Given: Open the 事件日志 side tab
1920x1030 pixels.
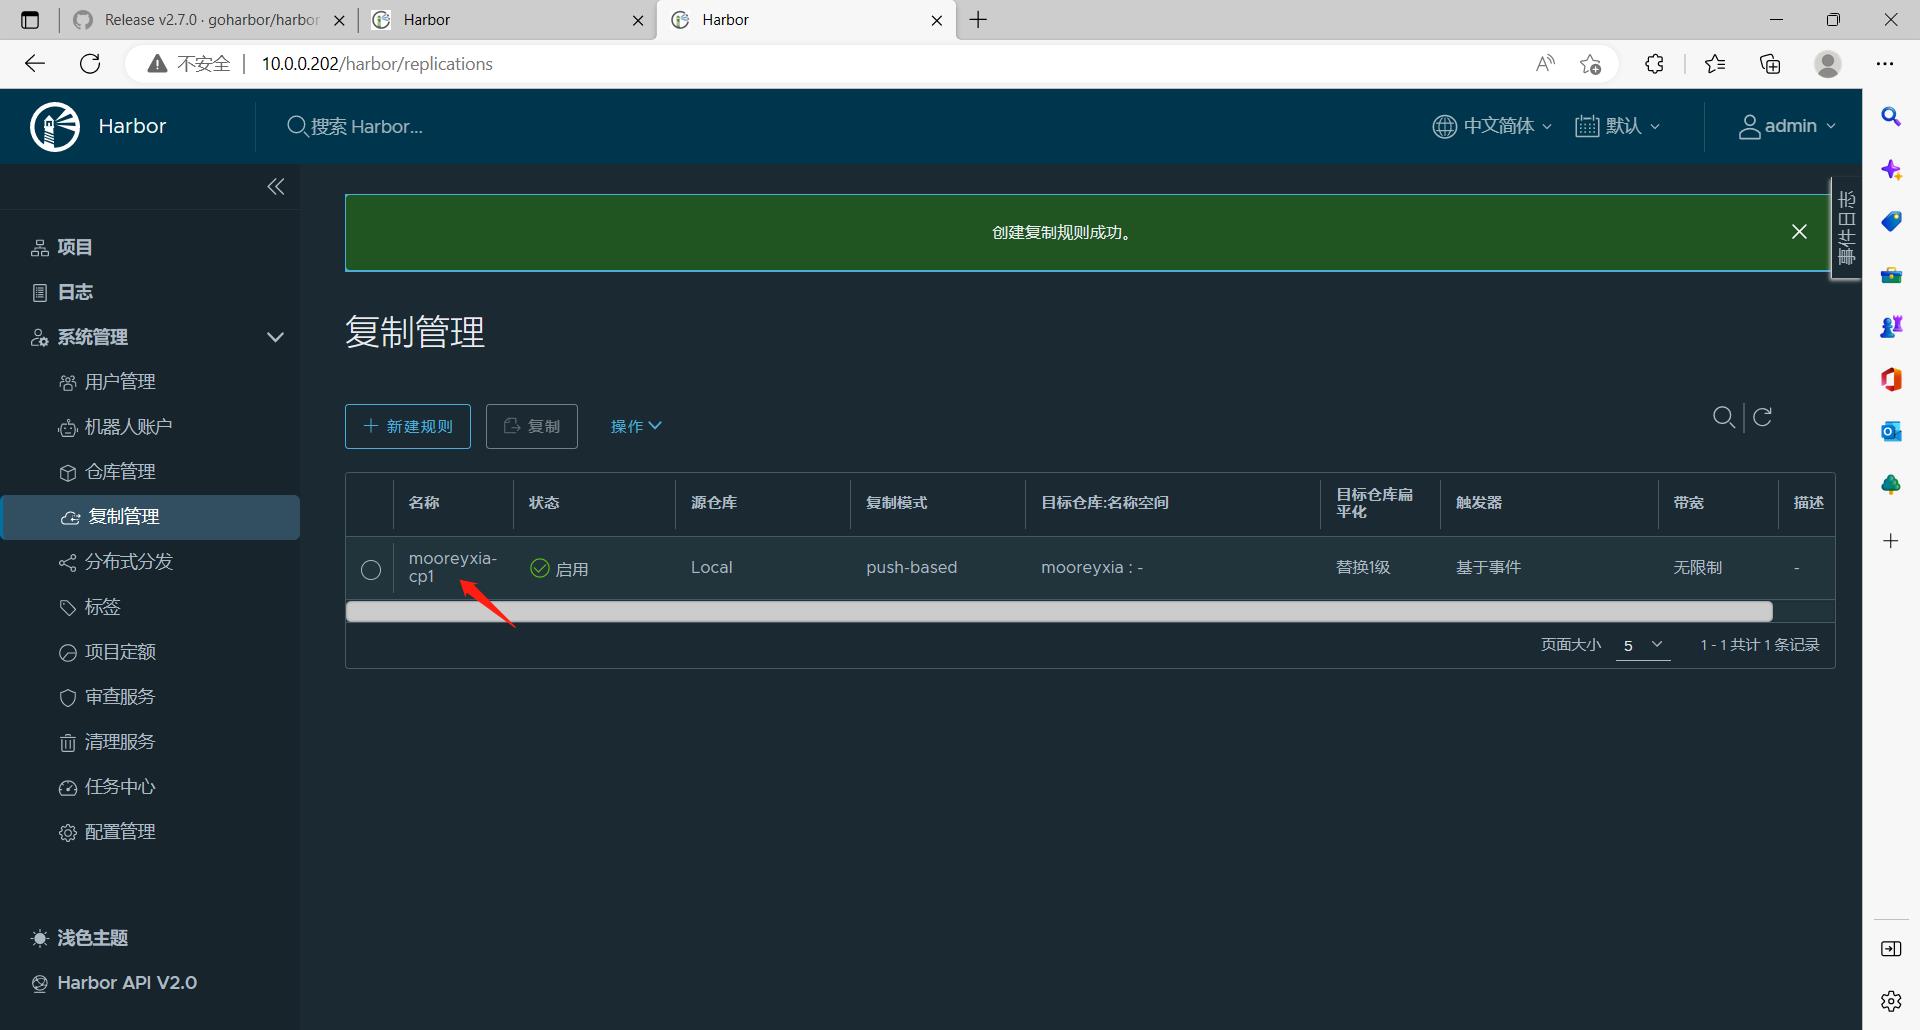Looking at the screenshot, I should (x=1846, y=229).
